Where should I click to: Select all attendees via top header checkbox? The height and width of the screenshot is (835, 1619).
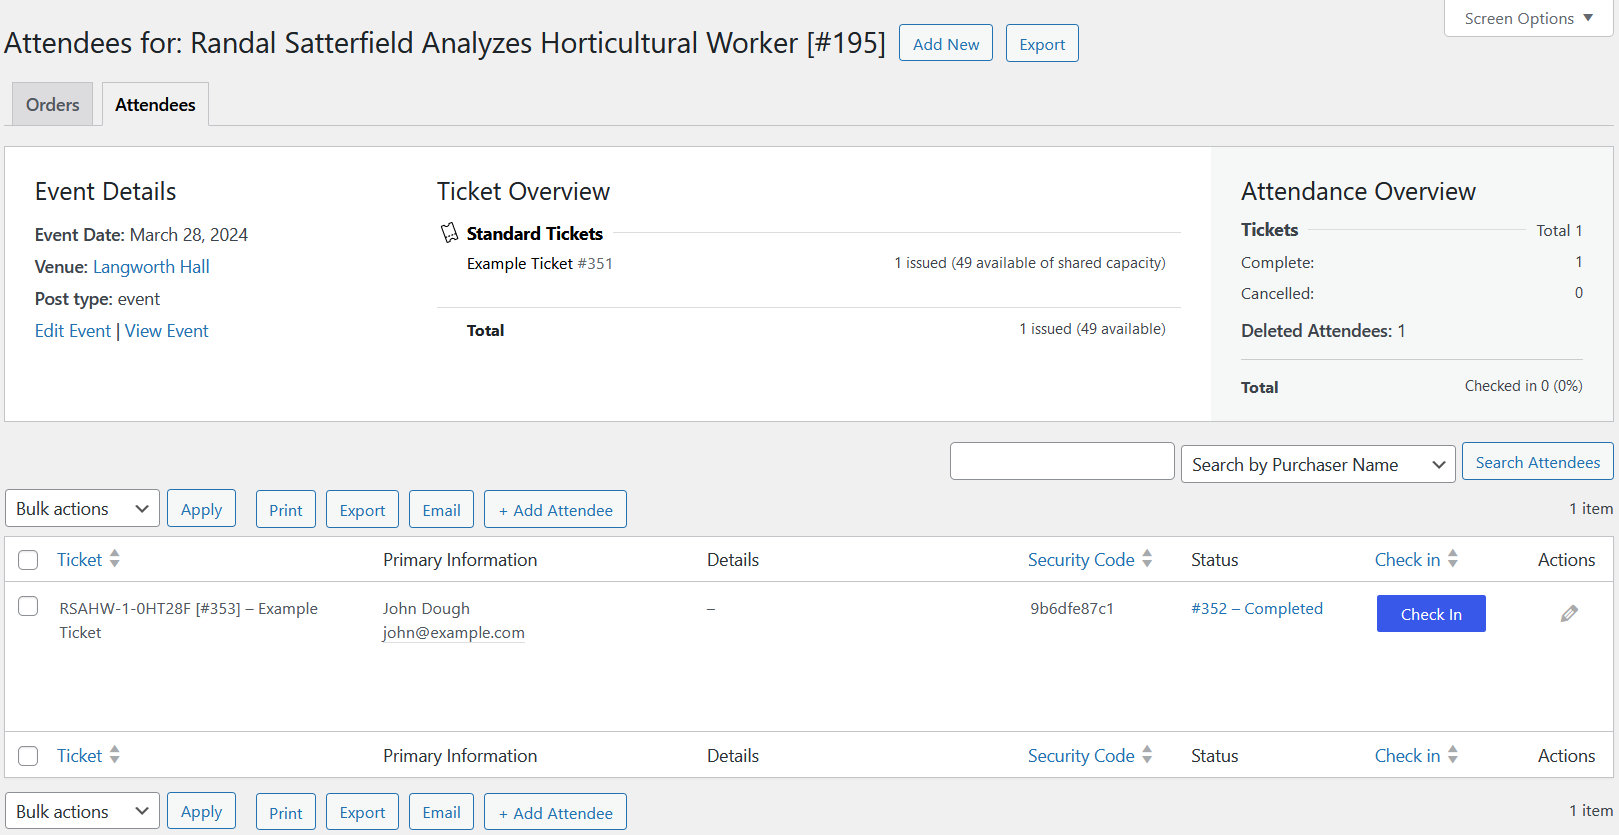click(28, 560)
